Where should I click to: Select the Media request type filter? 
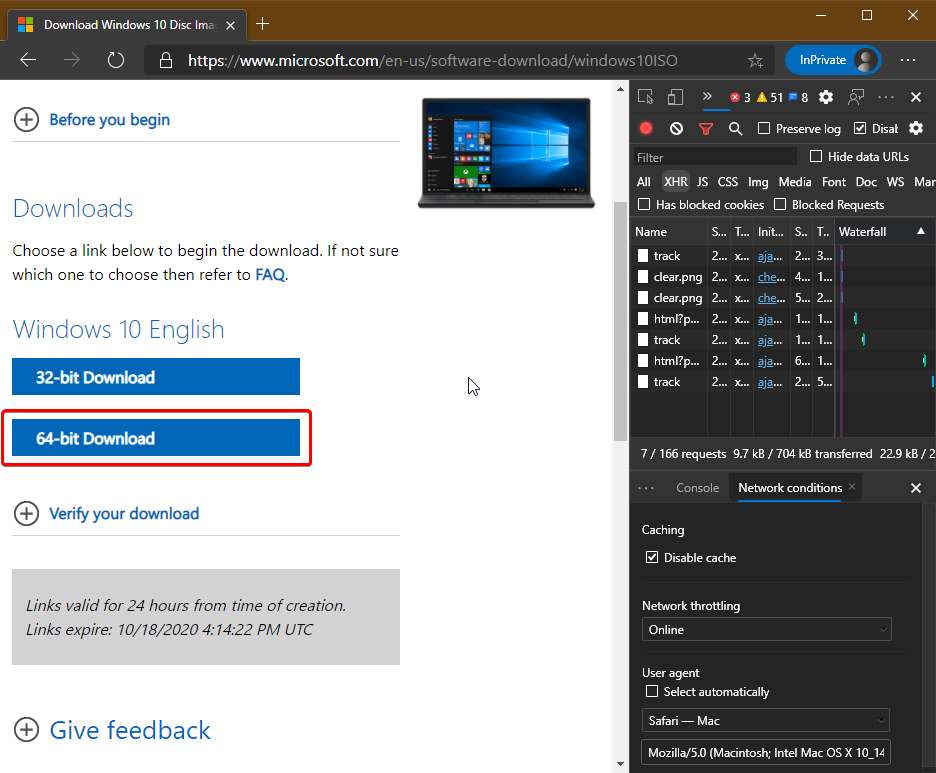[x=795, y=182]
